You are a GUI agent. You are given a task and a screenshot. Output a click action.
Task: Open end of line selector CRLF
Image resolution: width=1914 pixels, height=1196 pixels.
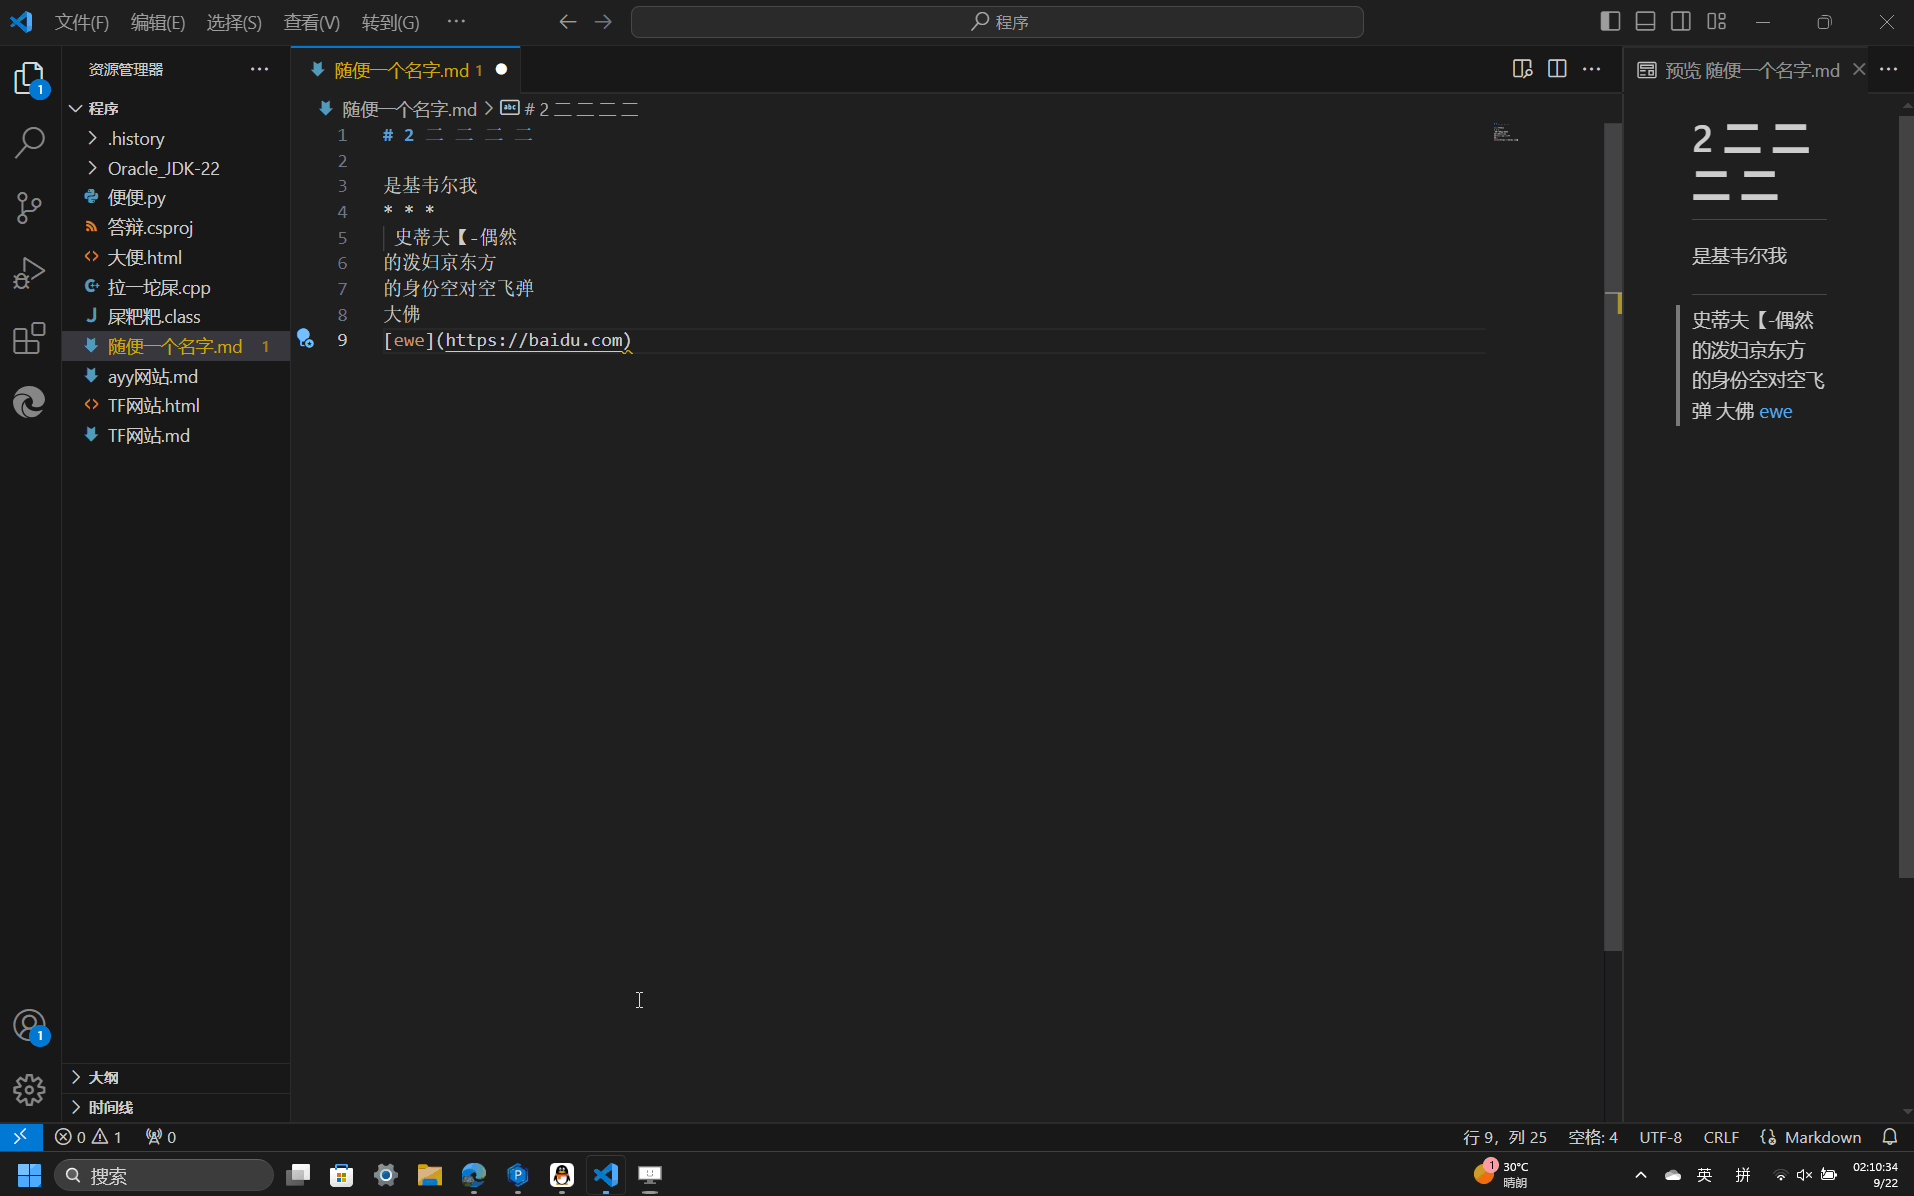tap(1721, 1137)
